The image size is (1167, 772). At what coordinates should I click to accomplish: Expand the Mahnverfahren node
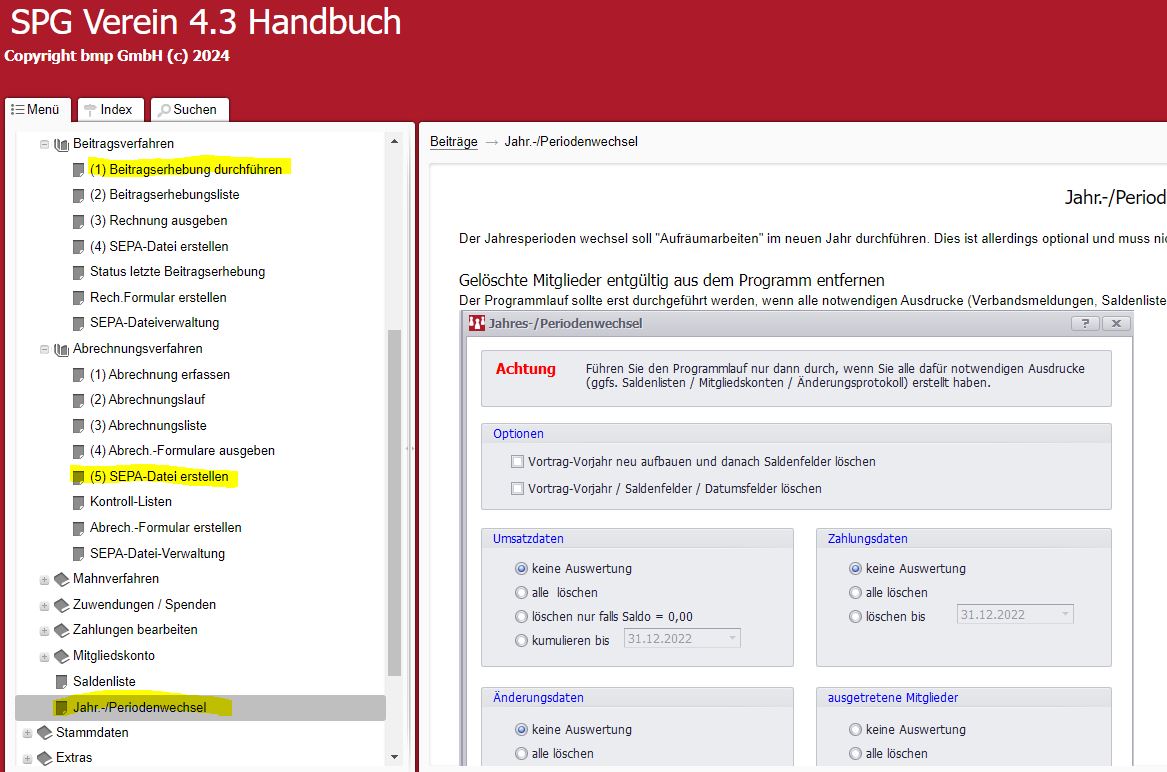coord(45,580)
